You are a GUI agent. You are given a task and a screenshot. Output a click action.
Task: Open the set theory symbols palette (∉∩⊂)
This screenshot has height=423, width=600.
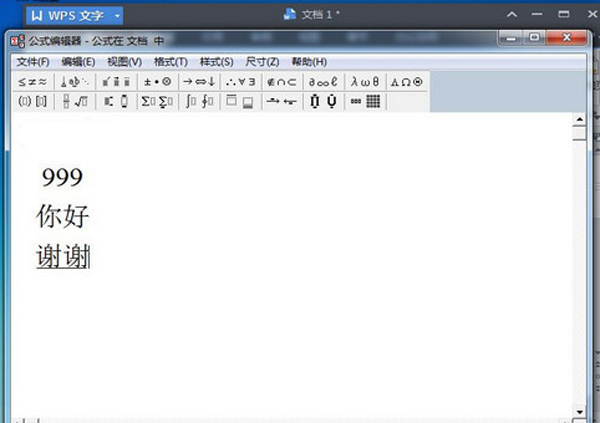point(282,82)
